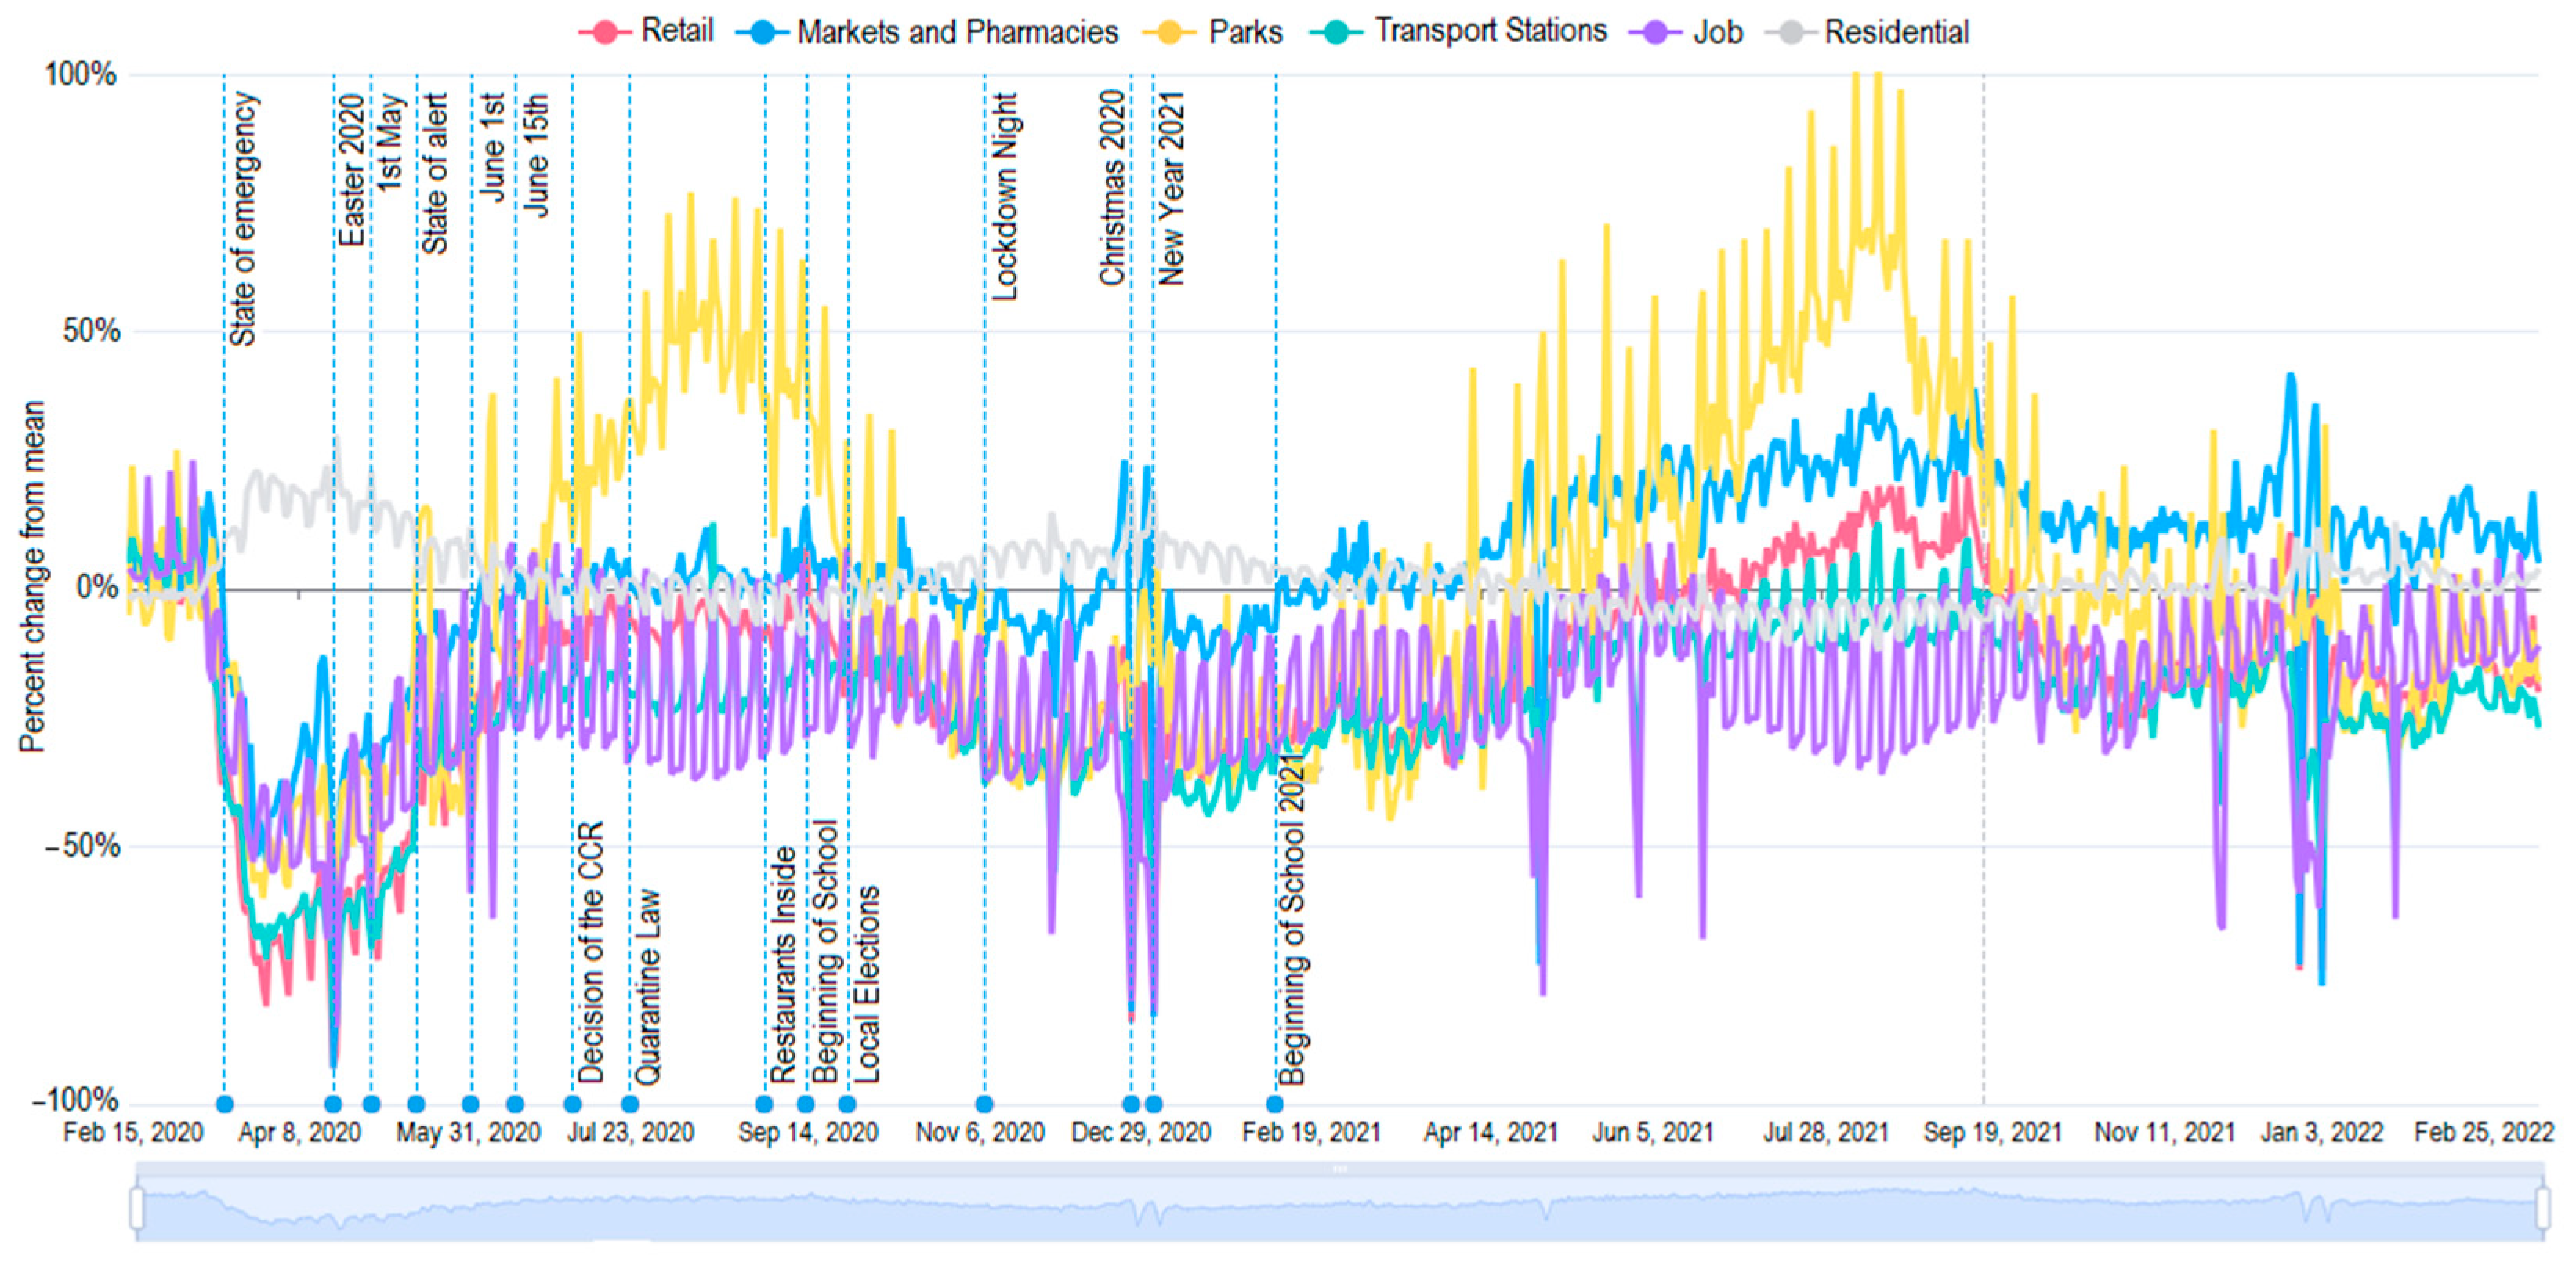
Task: Click the purple Job legend marker
Action: 1655,32
